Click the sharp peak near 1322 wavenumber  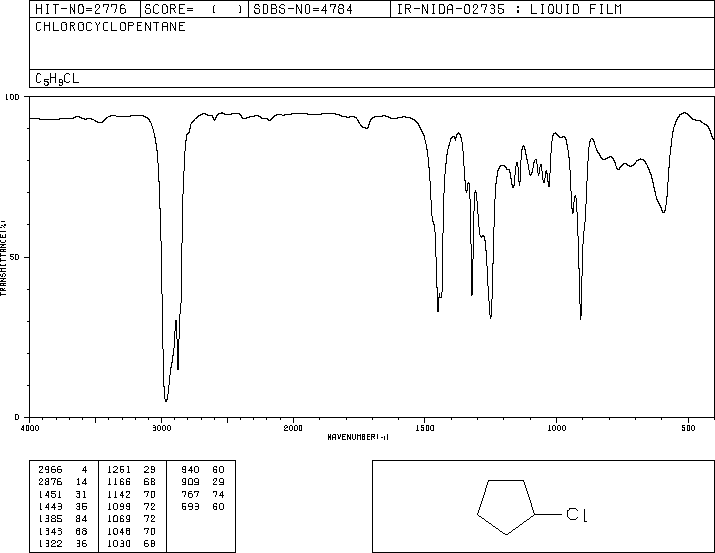coord(472,293)
